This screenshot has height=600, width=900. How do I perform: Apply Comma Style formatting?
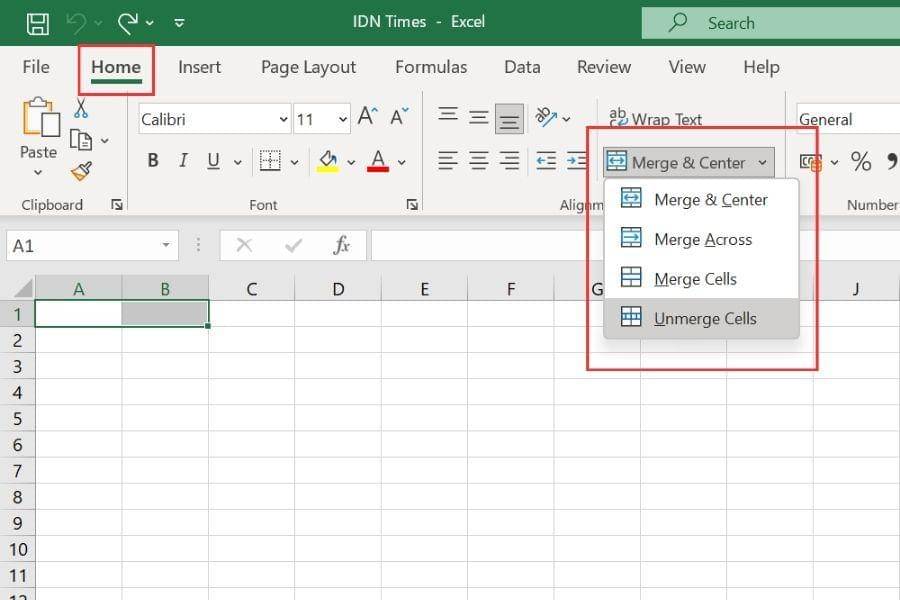891,161
